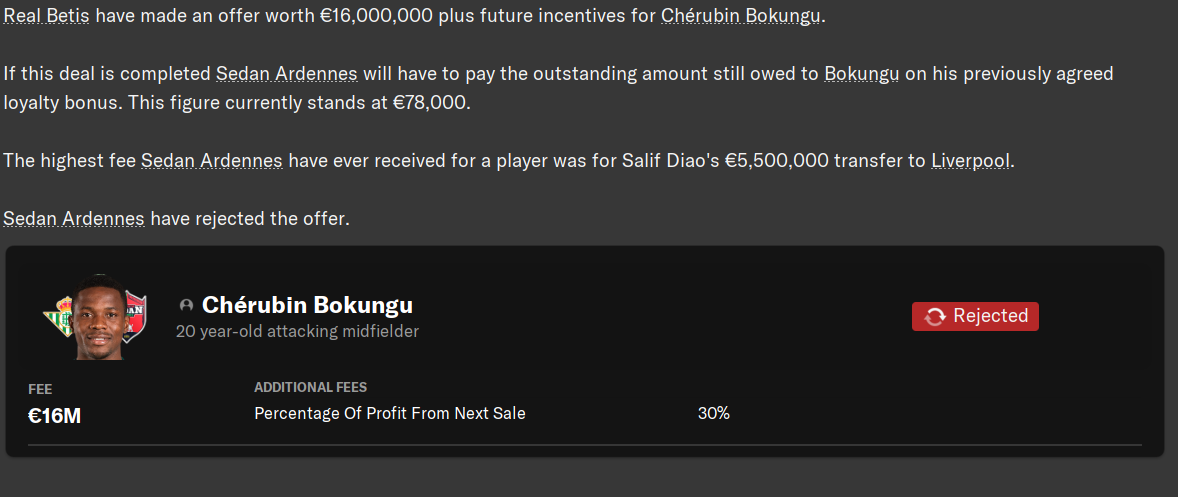Image resolution: width=1178 pixels, height=497 pixels.
Task: Click the Real Betis club badge
Action: tap(56, 318)
